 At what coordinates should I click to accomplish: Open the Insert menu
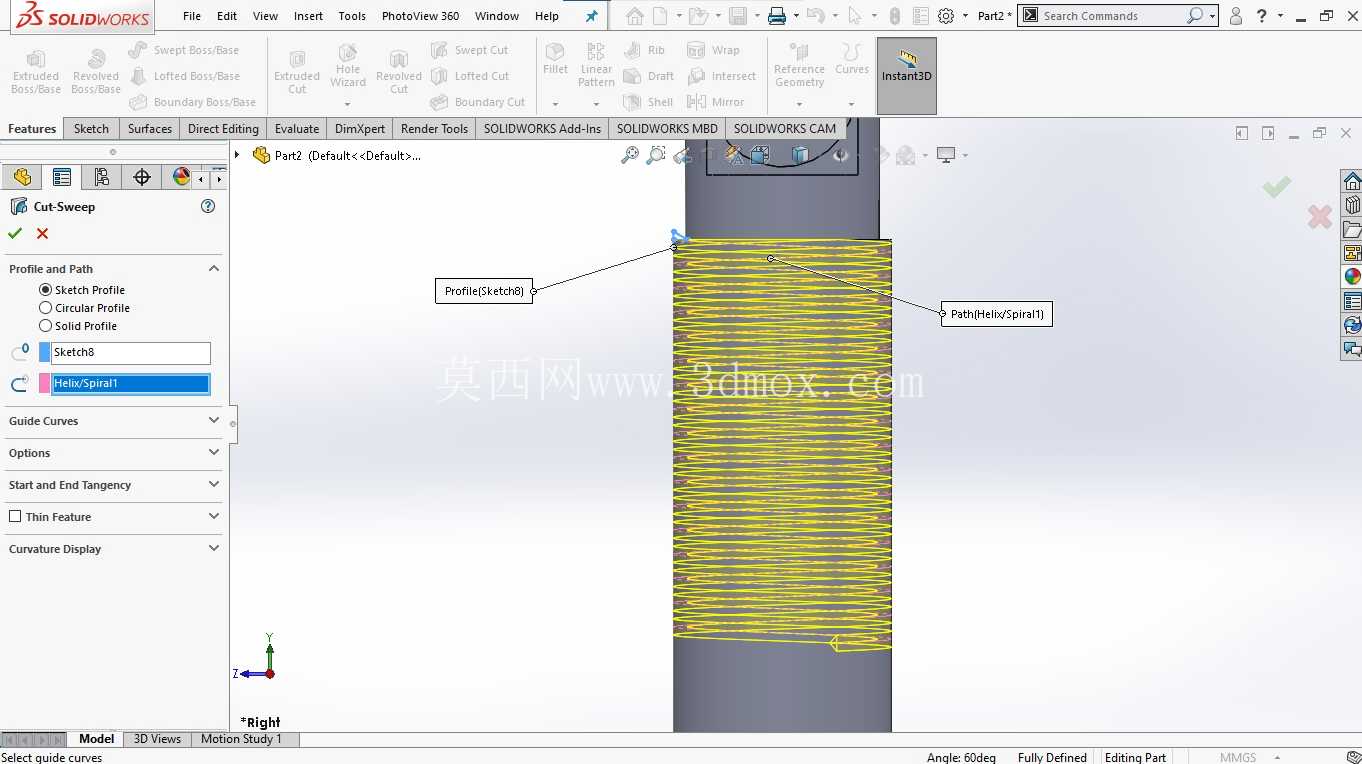tap(308, 16)
